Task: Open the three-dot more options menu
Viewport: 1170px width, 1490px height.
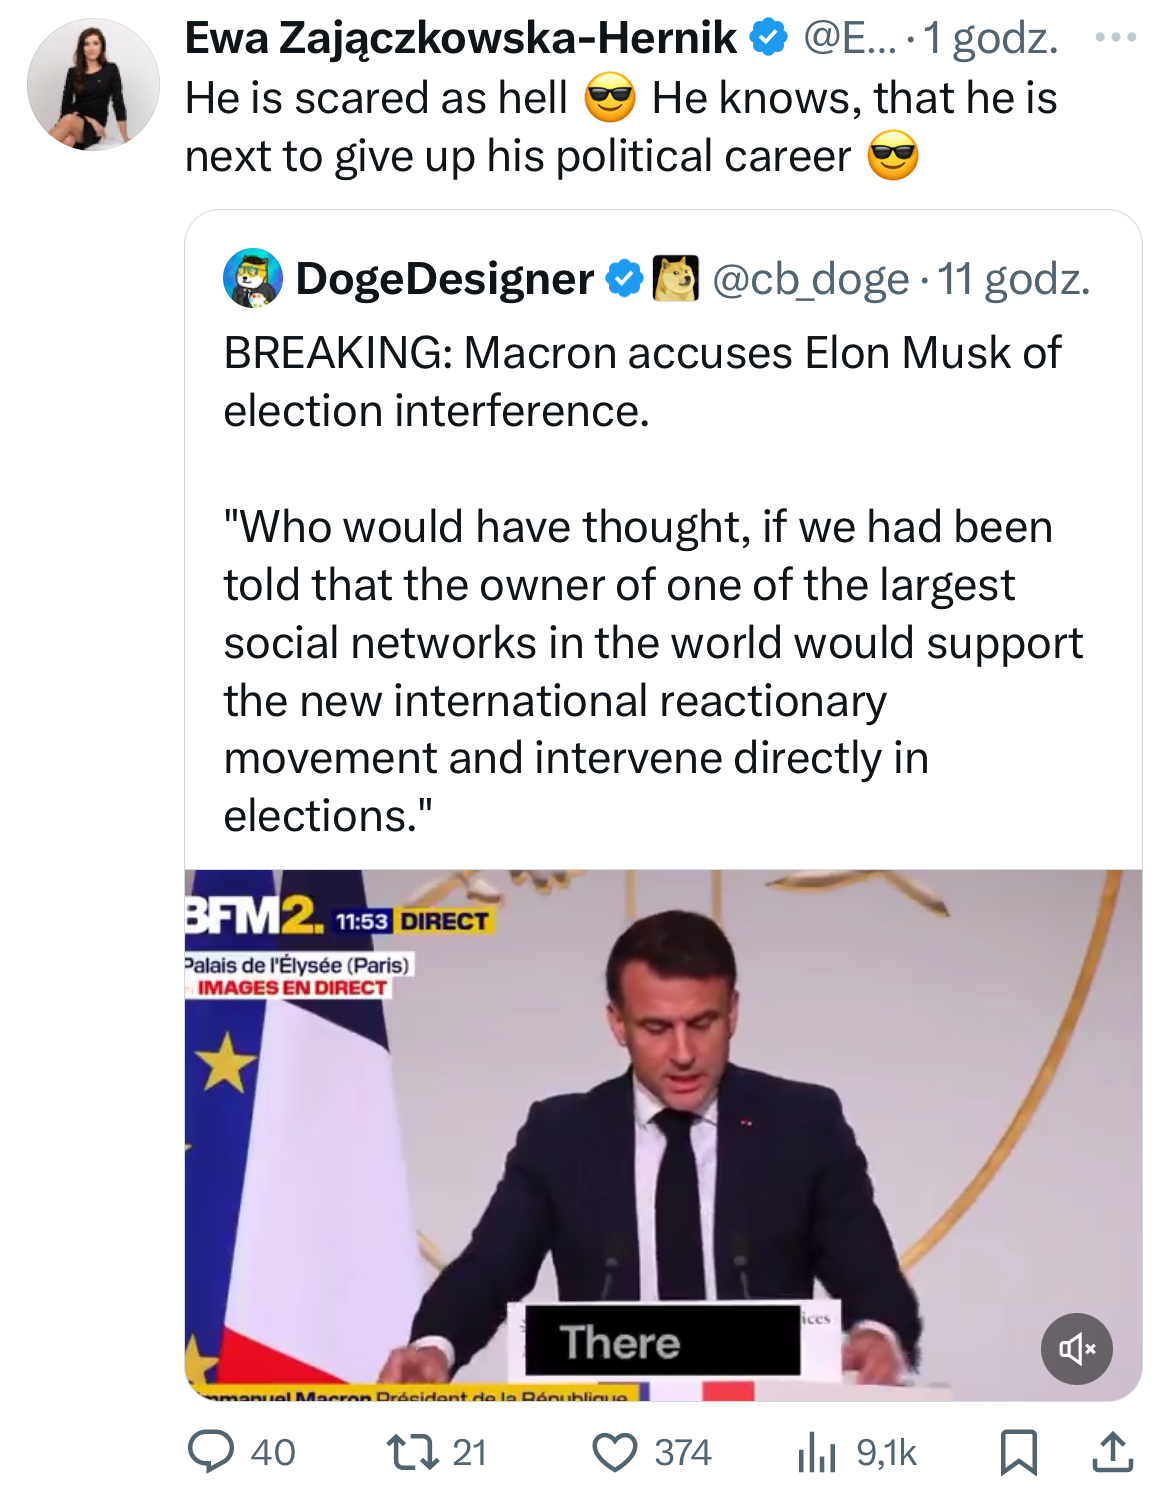Action: tap(1115, 38)
